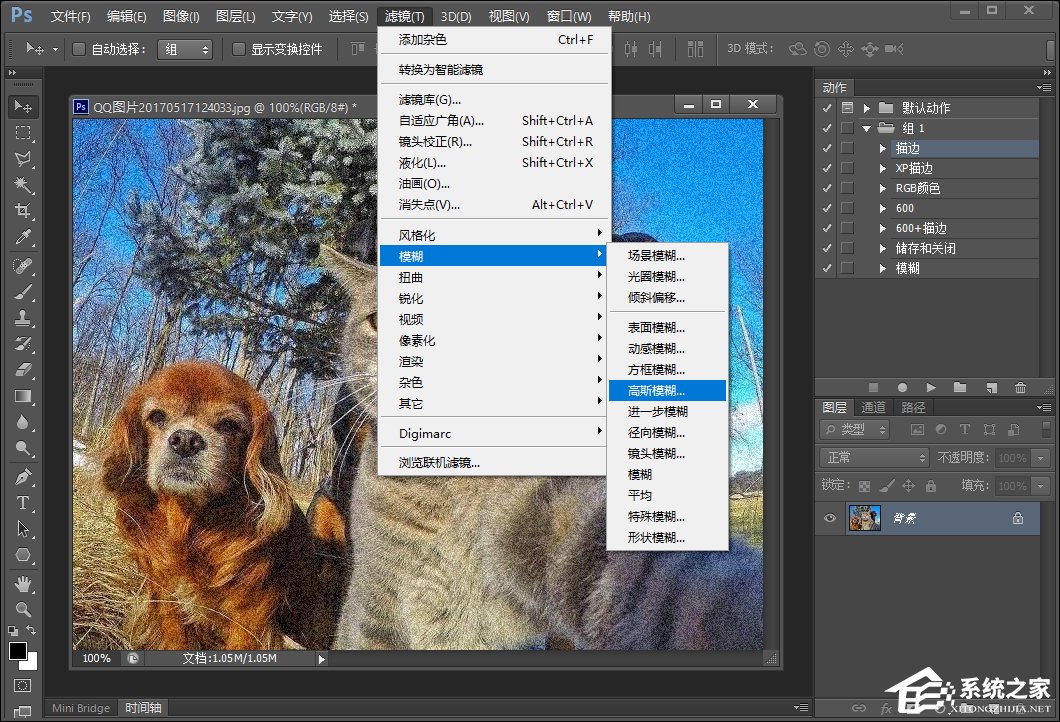Screen dimensions: 1060x722
Task: Click the 背景 layer thumbnail
Action: pos(864,518)
